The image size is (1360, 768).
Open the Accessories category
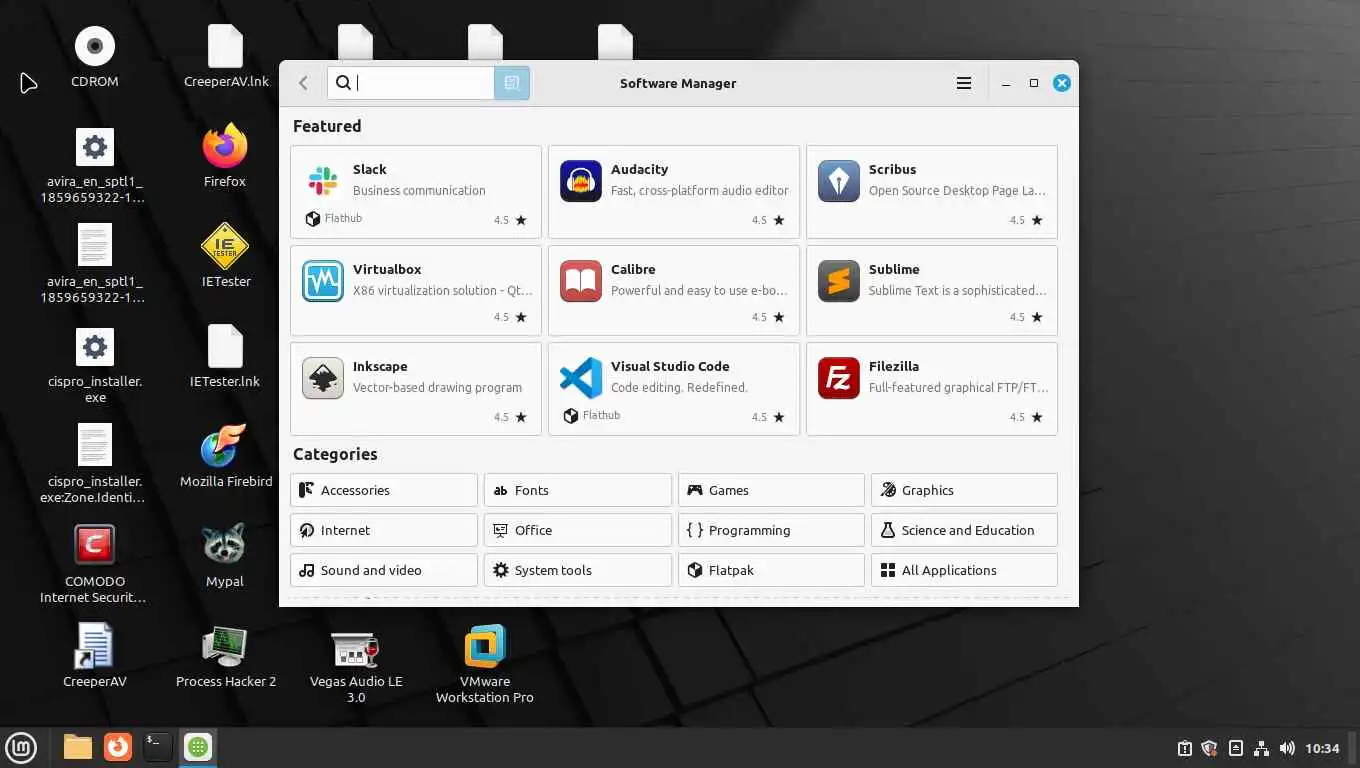[x=384, y=490]
